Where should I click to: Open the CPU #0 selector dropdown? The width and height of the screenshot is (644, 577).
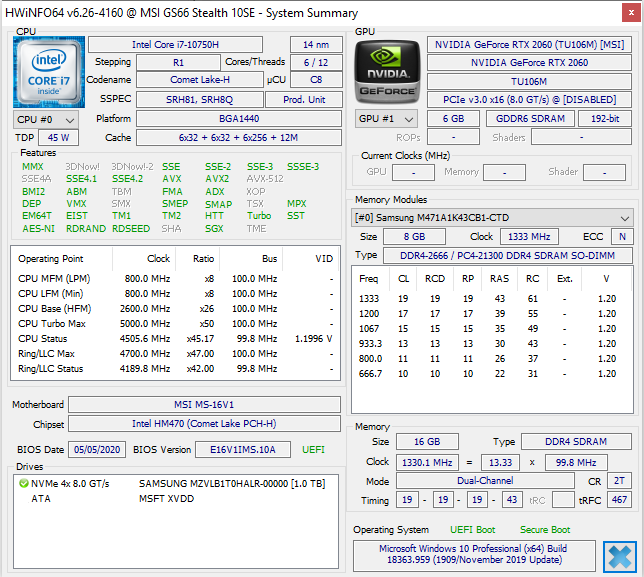point(46,120)
